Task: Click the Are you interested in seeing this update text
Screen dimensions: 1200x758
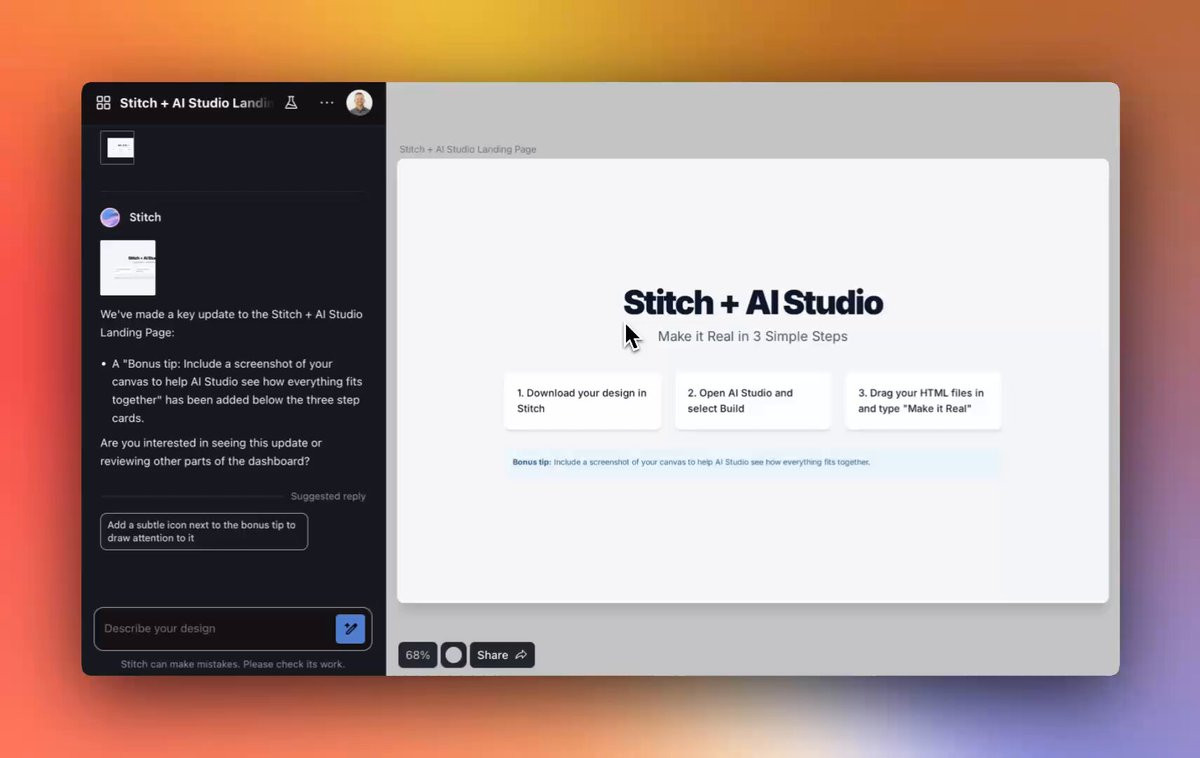Action: point(211,452)
